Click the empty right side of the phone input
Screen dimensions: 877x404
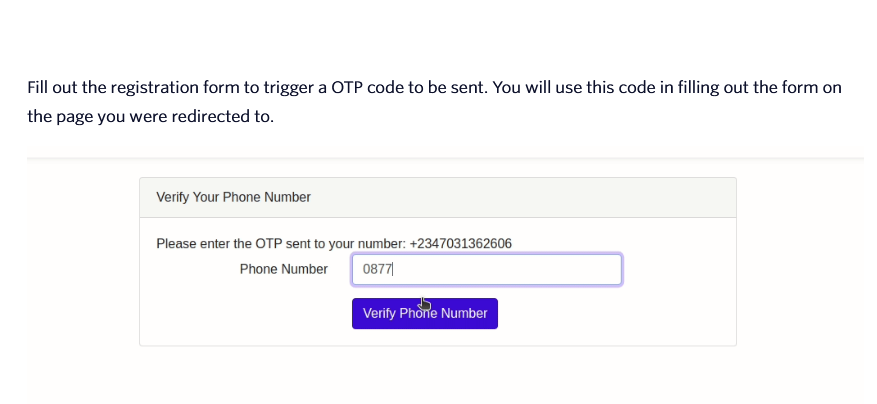[560, 270]
